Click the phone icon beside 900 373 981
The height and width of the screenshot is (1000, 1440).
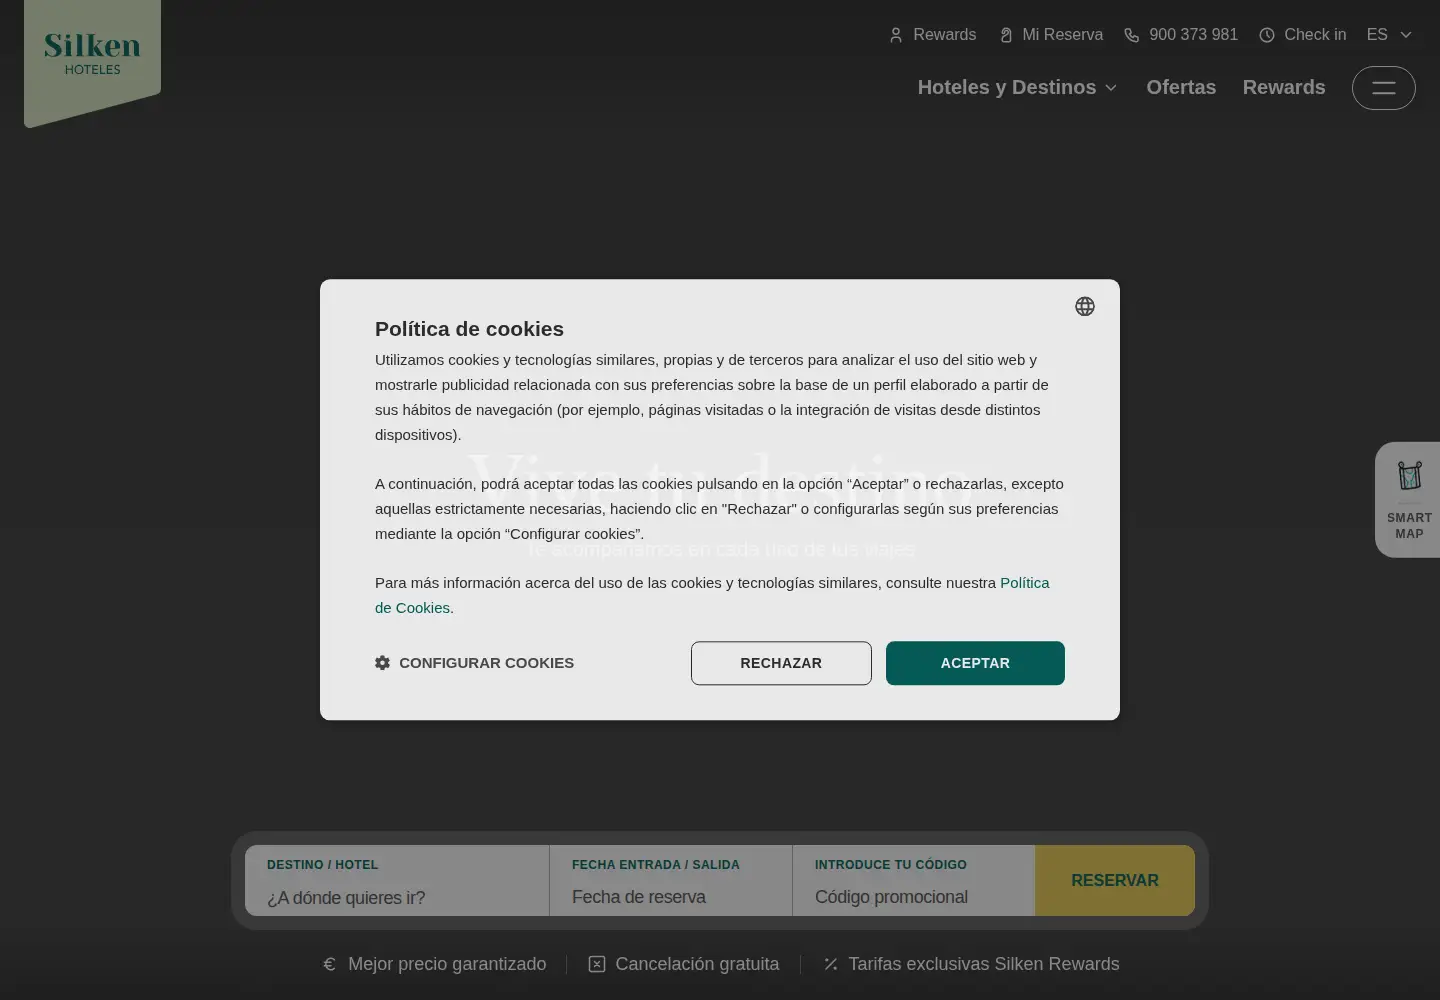(1132, 35)
